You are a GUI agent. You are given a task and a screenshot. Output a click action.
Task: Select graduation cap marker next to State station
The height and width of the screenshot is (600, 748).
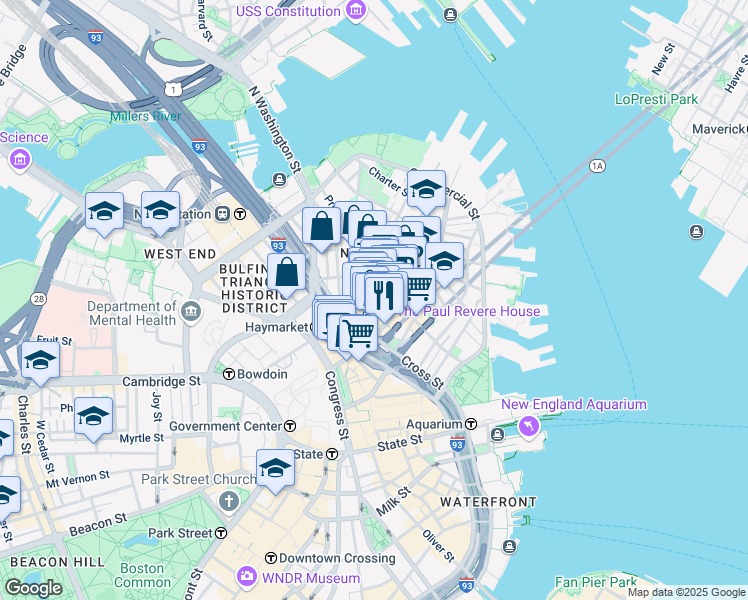pos(275,469)
